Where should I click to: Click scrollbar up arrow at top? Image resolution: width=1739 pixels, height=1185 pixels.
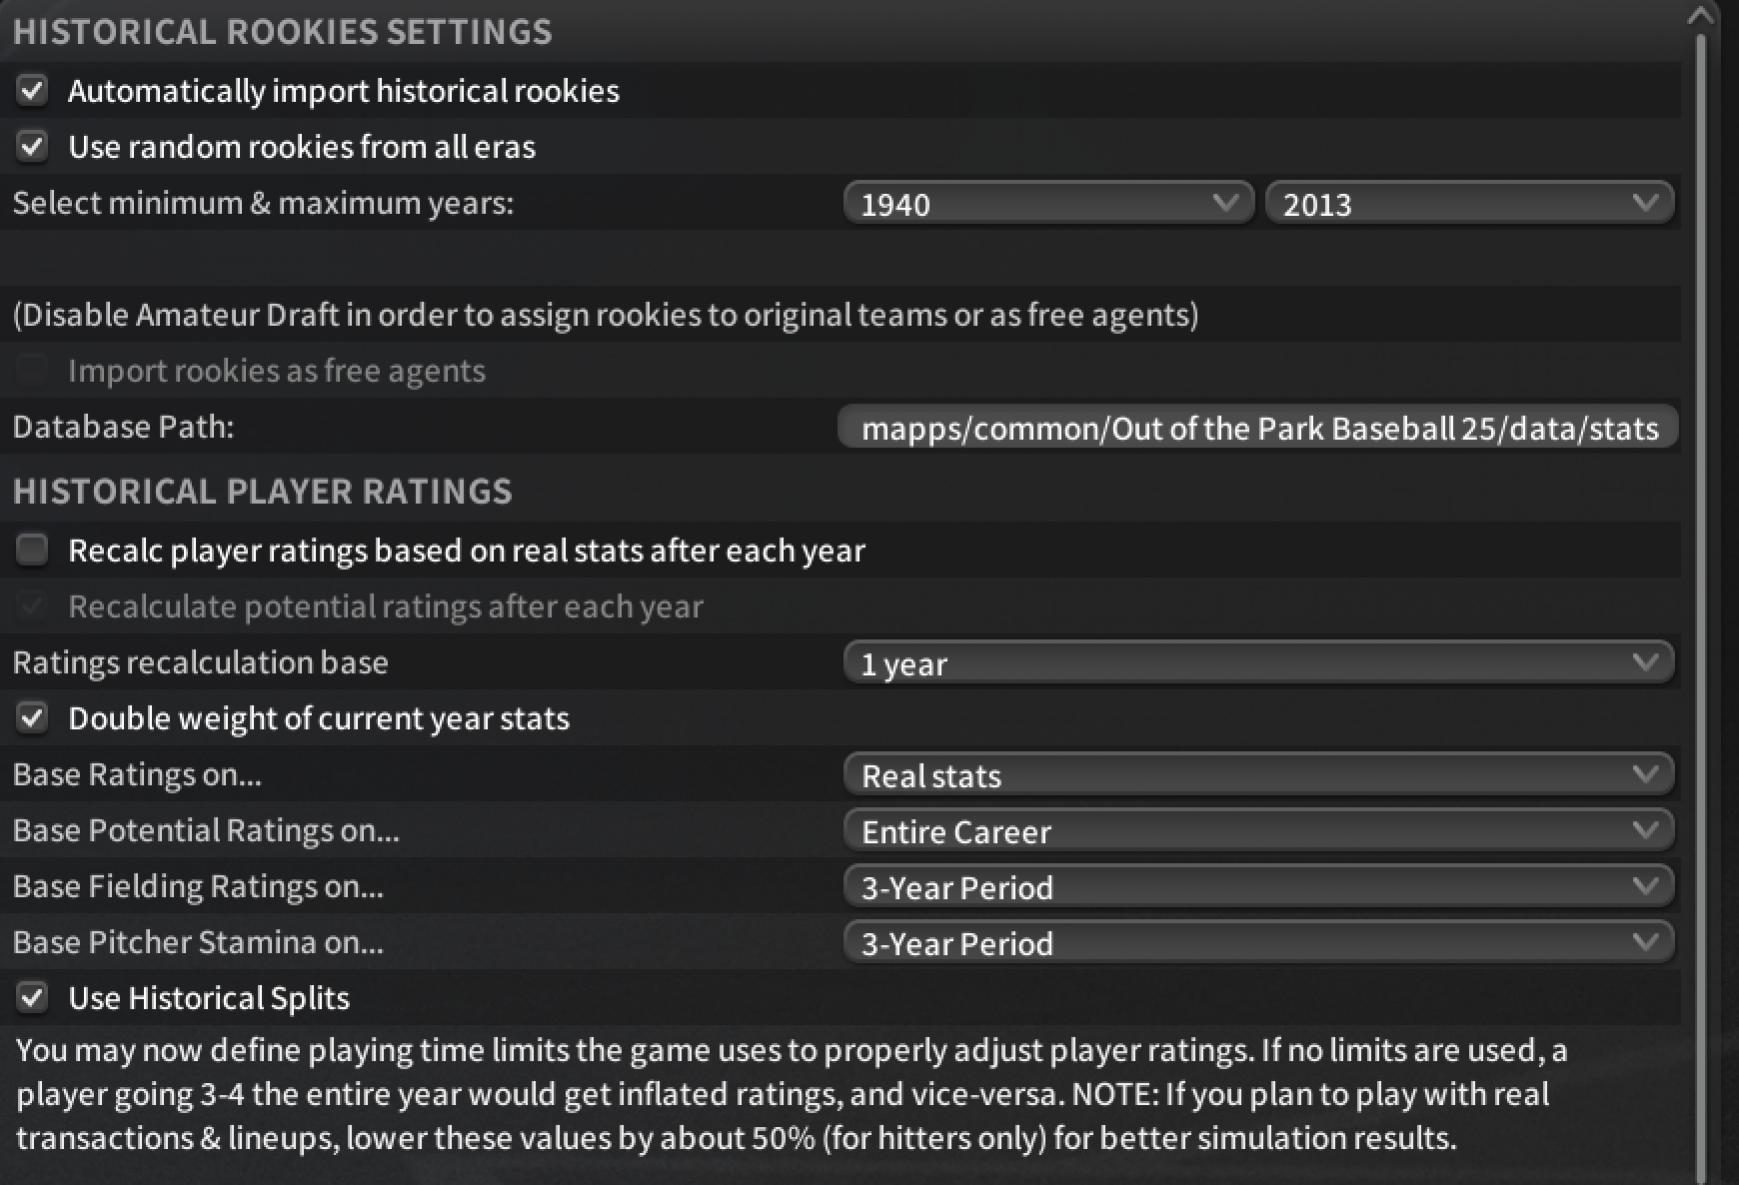coord(1700,16)
